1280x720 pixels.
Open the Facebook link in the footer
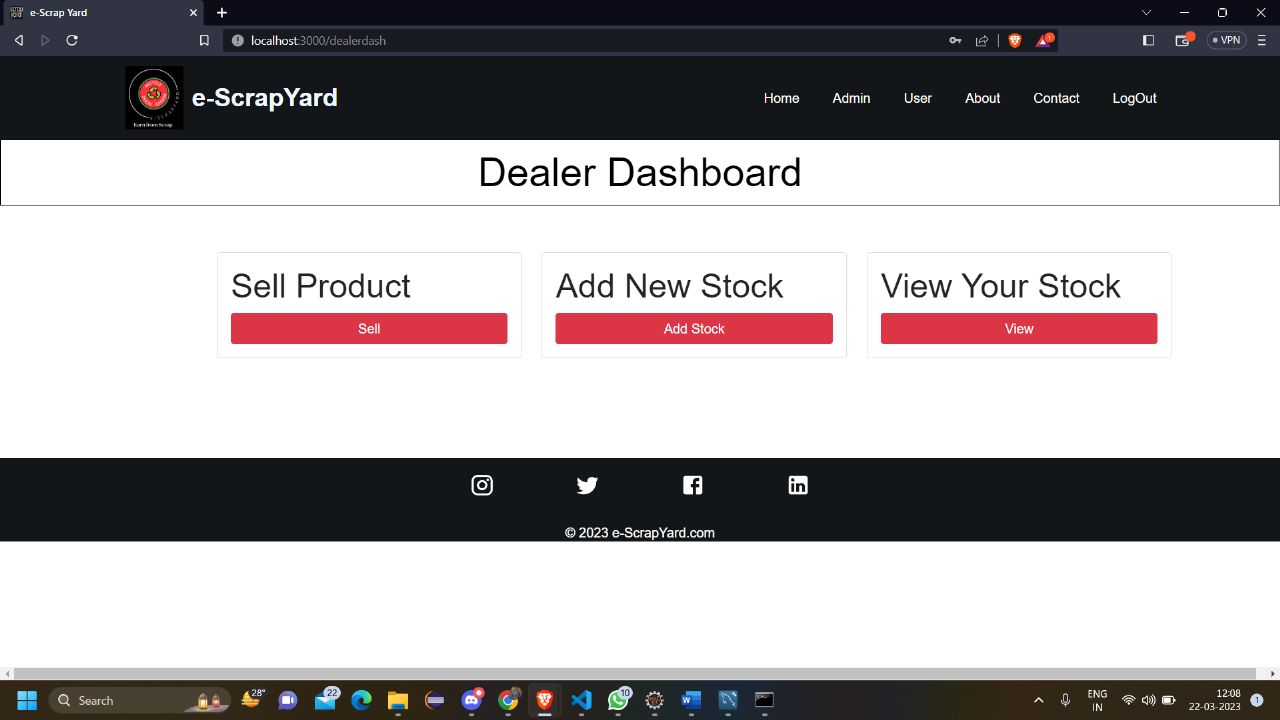(692, 485)
